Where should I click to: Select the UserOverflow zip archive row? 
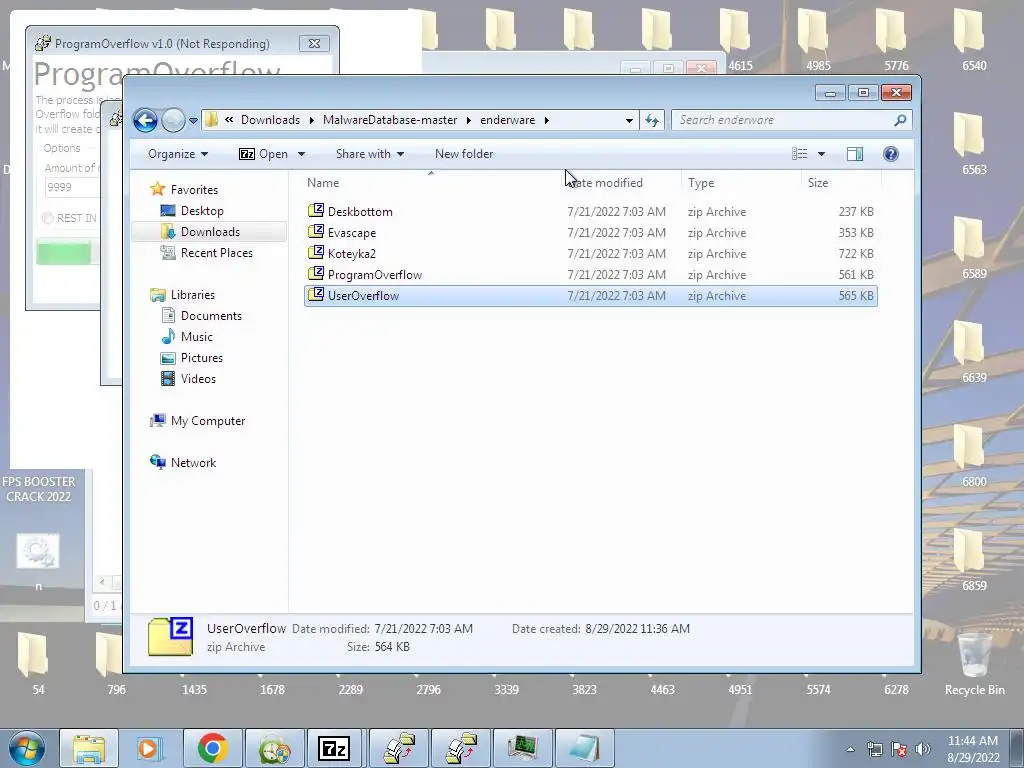pos(591,296)
